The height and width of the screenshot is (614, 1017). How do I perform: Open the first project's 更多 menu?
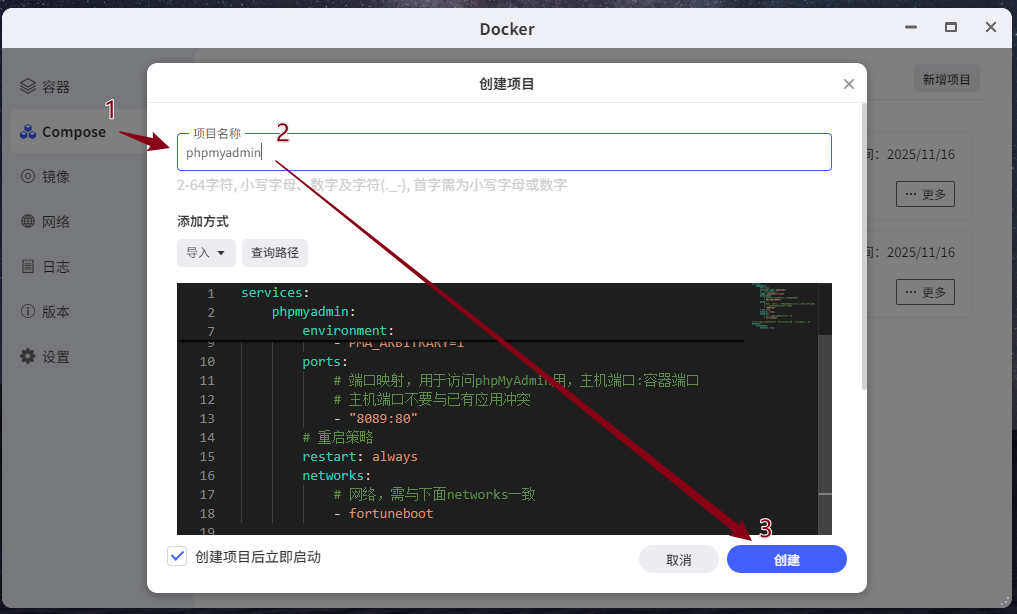(x=925, y=194)
